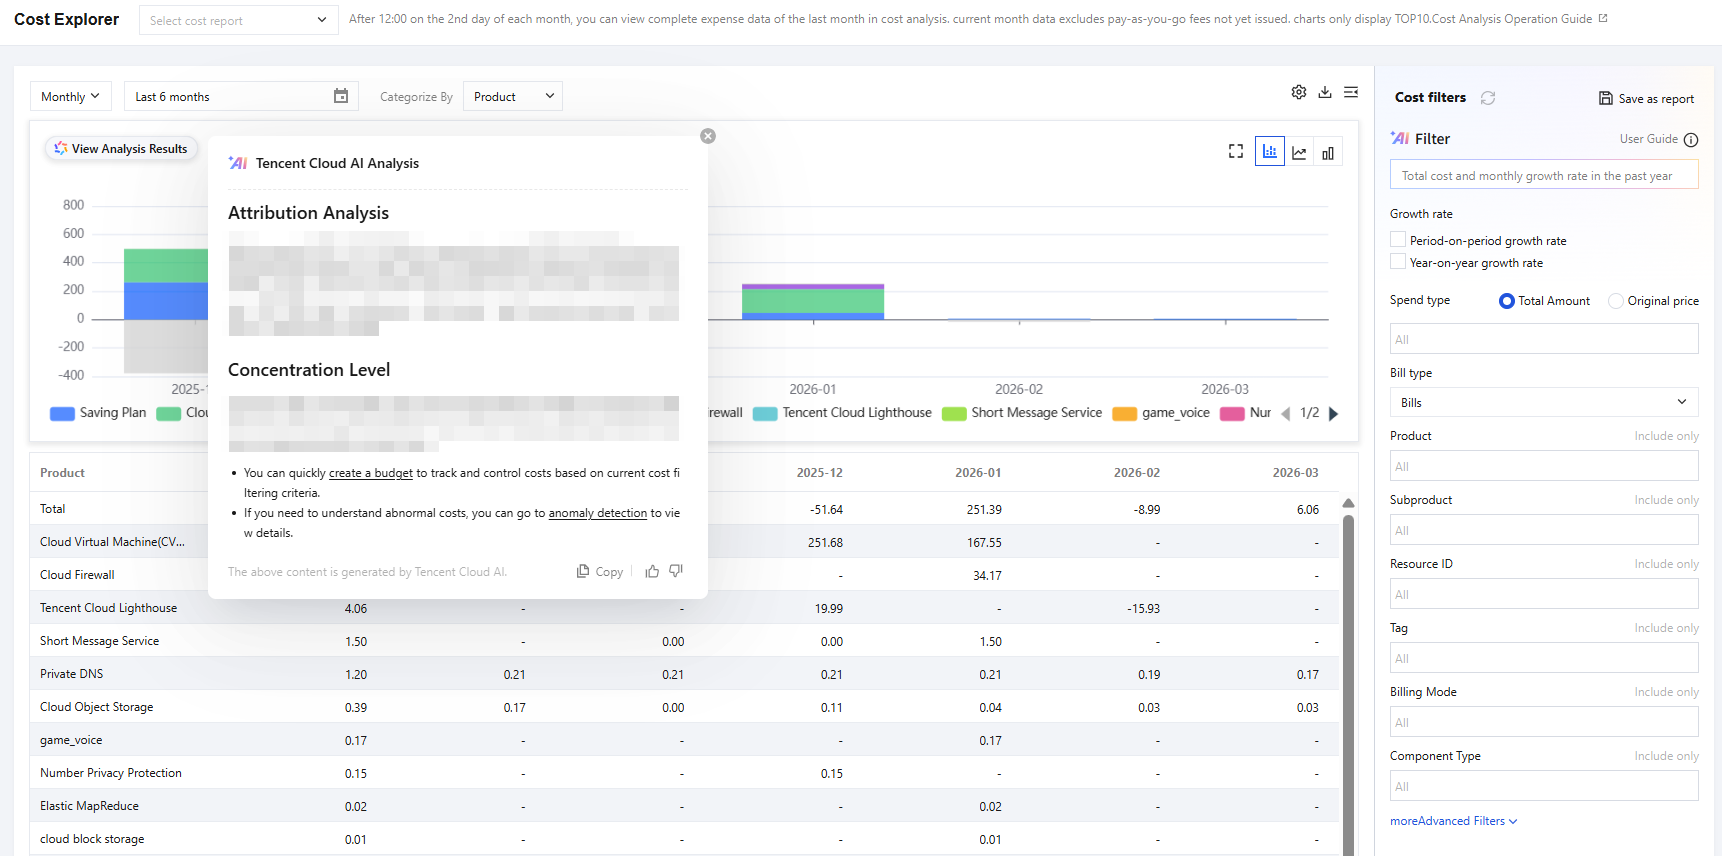Open the Categorize By Product dropdown
The height and width of the screenshot is (856, 1722).
[x=513, y=96]
